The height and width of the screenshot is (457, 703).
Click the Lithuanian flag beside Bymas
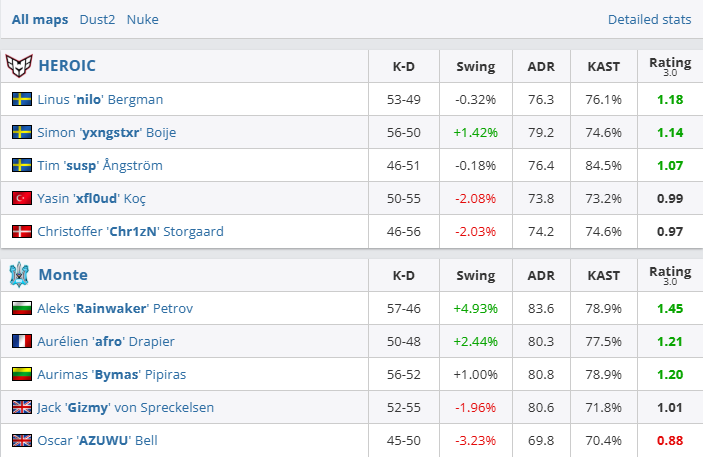[22, 374]
